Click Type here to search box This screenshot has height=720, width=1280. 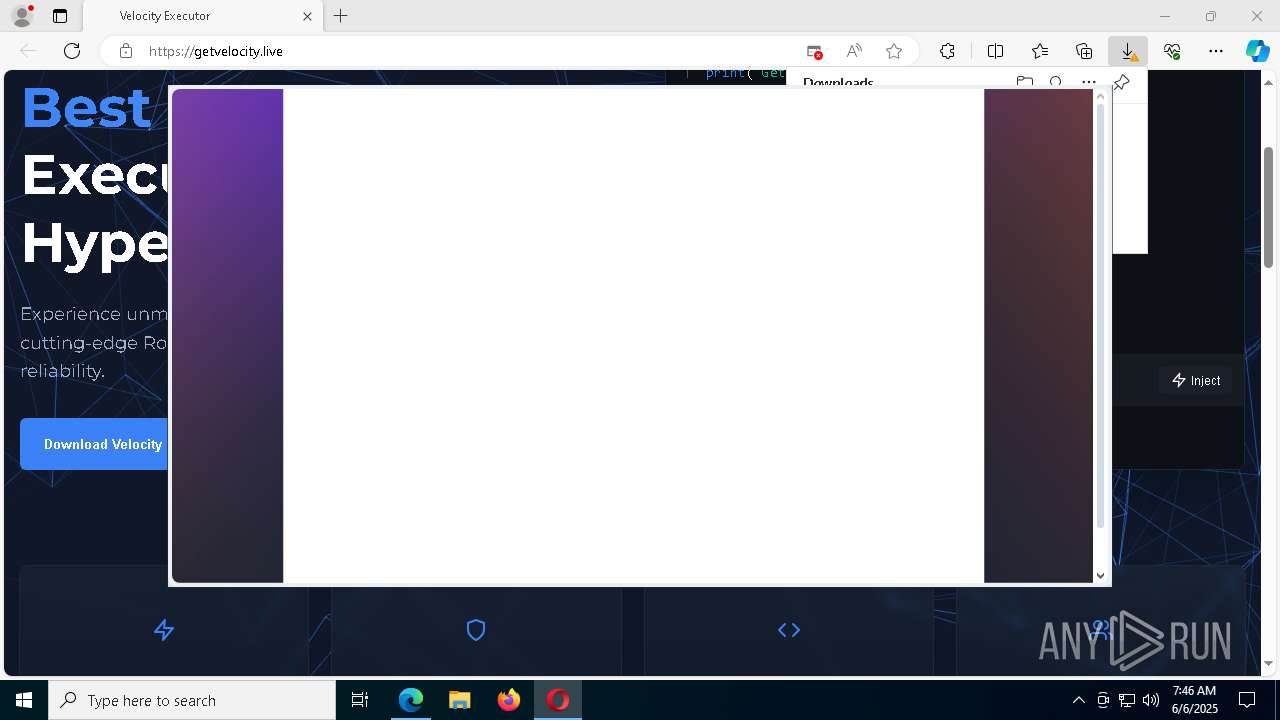(192, 700)
